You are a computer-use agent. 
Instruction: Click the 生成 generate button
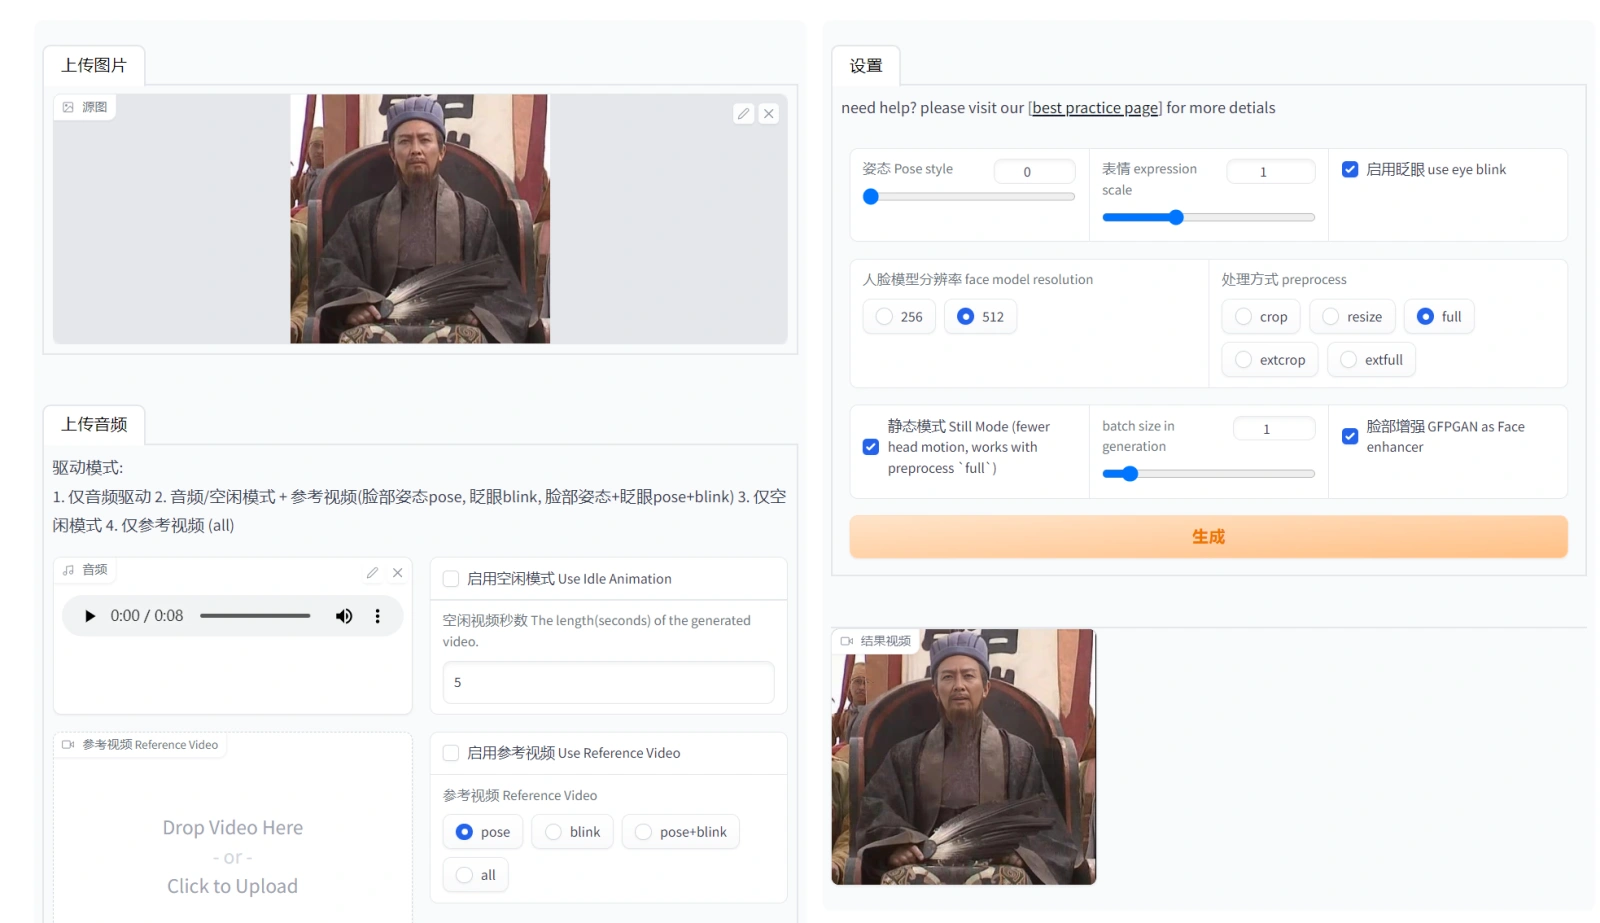coord(1208,537)
